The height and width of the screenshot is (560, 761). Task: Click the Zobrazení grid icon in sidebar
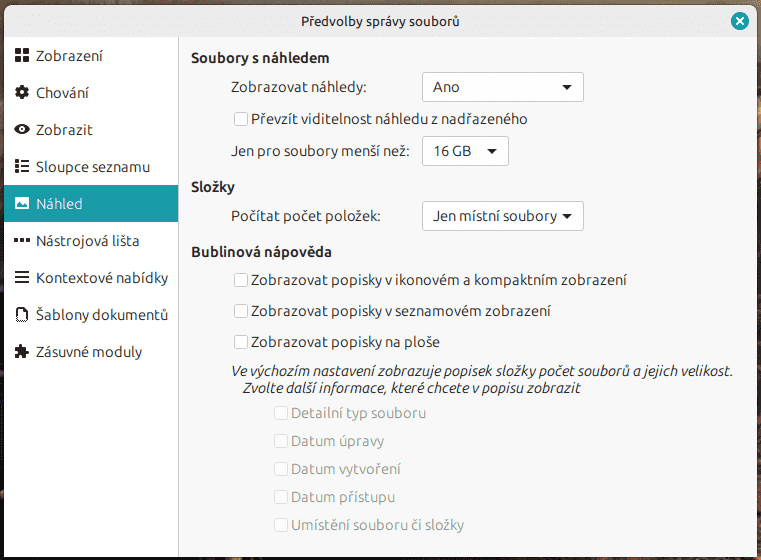pyautogui.click(x=22, y=56)
